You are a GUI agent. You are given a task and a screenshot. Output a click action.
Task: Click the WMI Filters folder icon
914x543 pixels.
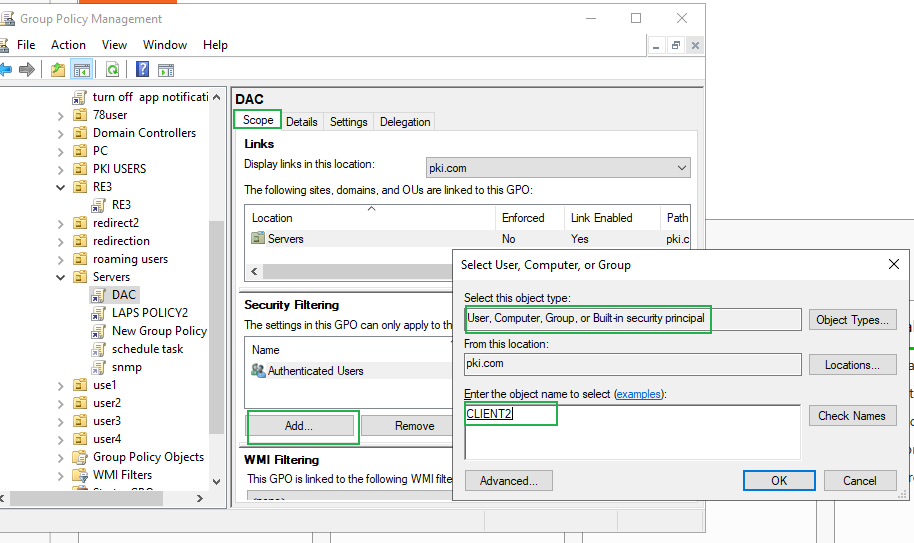(x=79, y=475)
